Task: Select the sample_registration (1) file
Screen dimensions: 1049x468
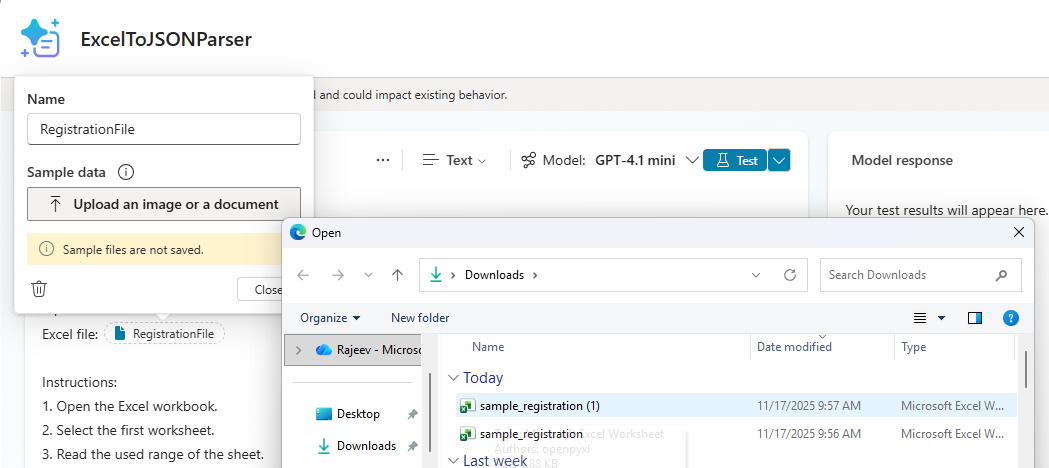Action: (x=539, y=406)
